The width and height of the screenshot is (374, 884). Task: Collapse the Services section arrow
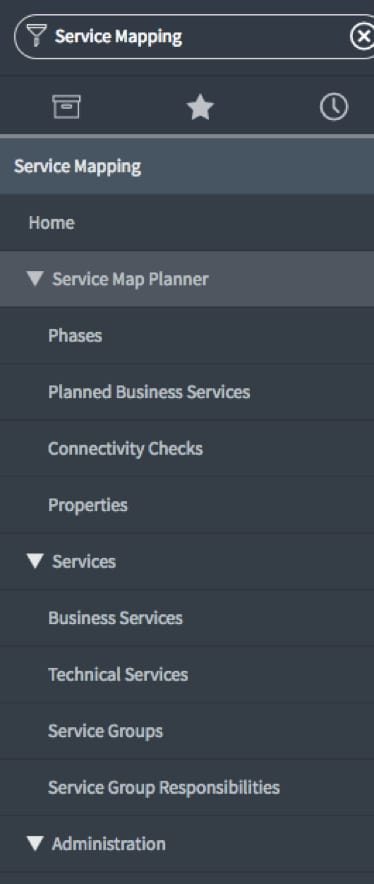click(35, 561)
